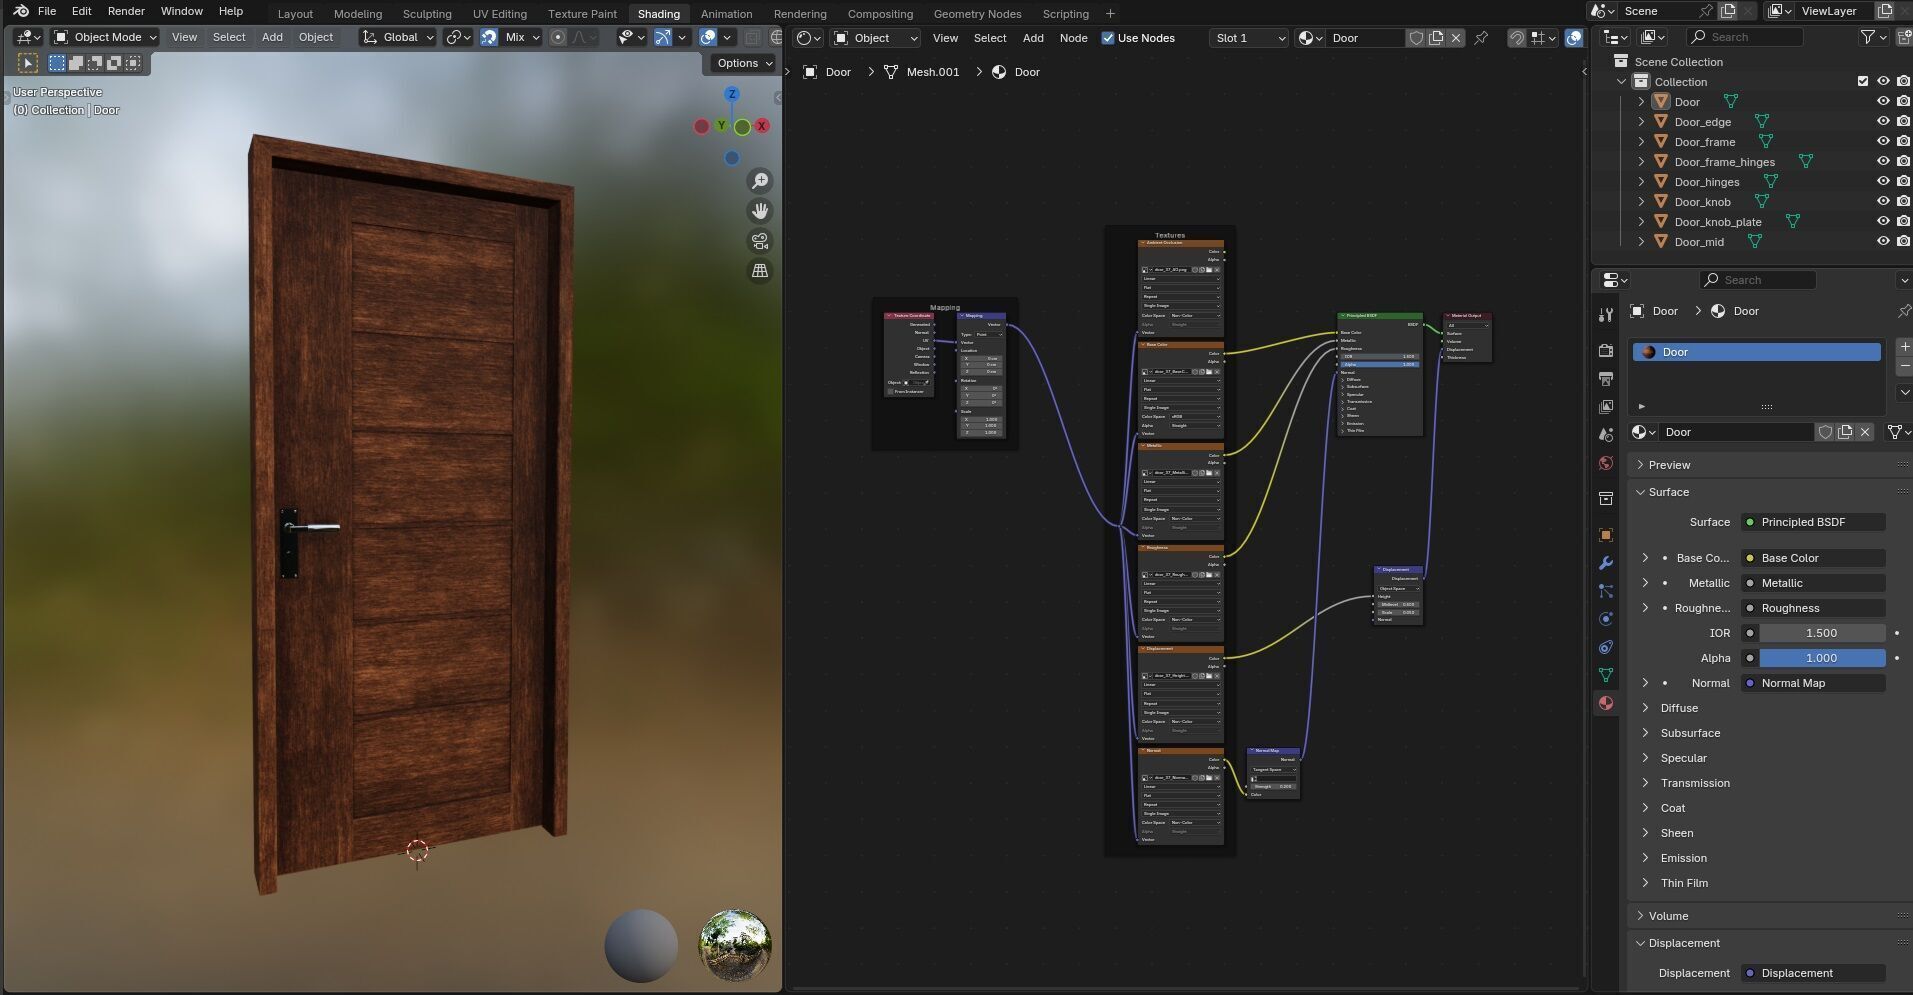Click Displacement link button in properties

tap(1813, 973)
